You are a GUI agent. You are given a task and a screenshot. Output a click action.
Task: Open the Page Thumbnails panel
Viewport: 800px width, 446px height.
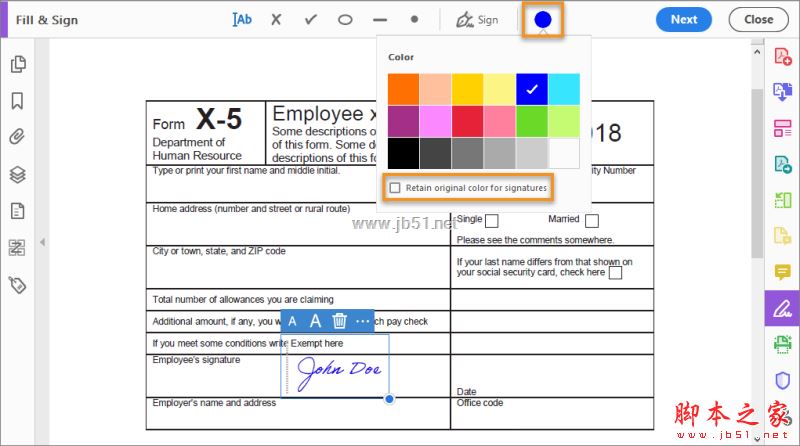[18, 64]
